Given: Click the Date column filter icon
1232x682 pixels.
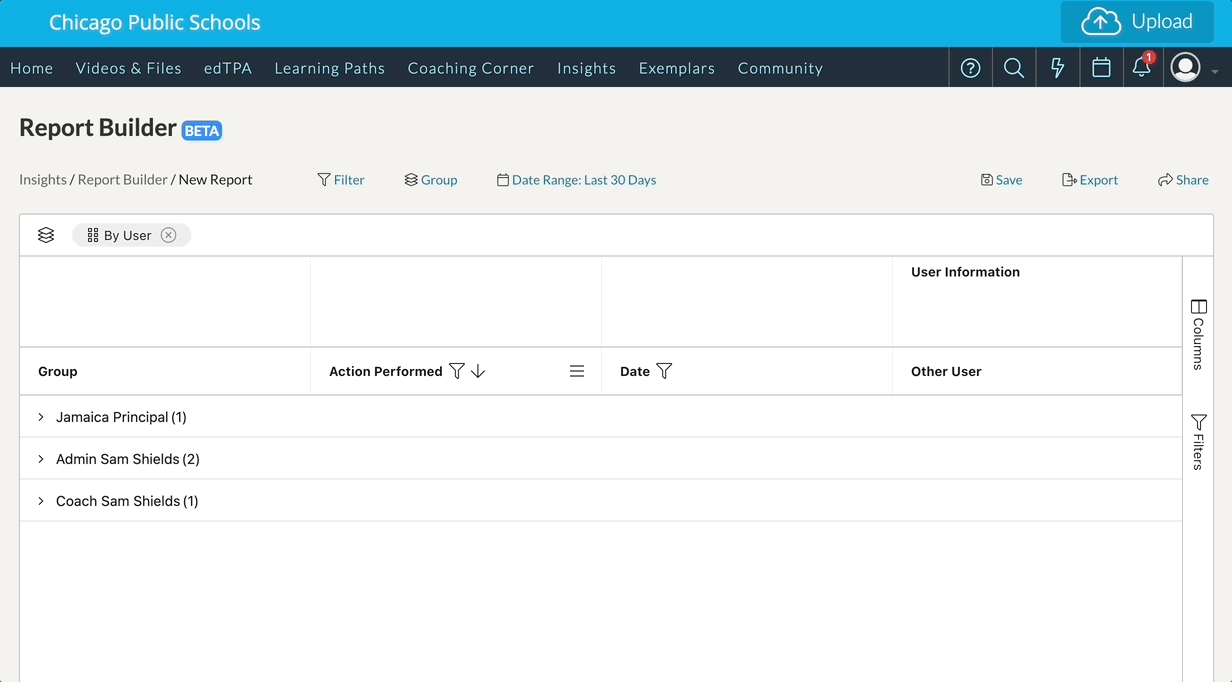Looking at the screenshot, I should click(x=664, y=371).
